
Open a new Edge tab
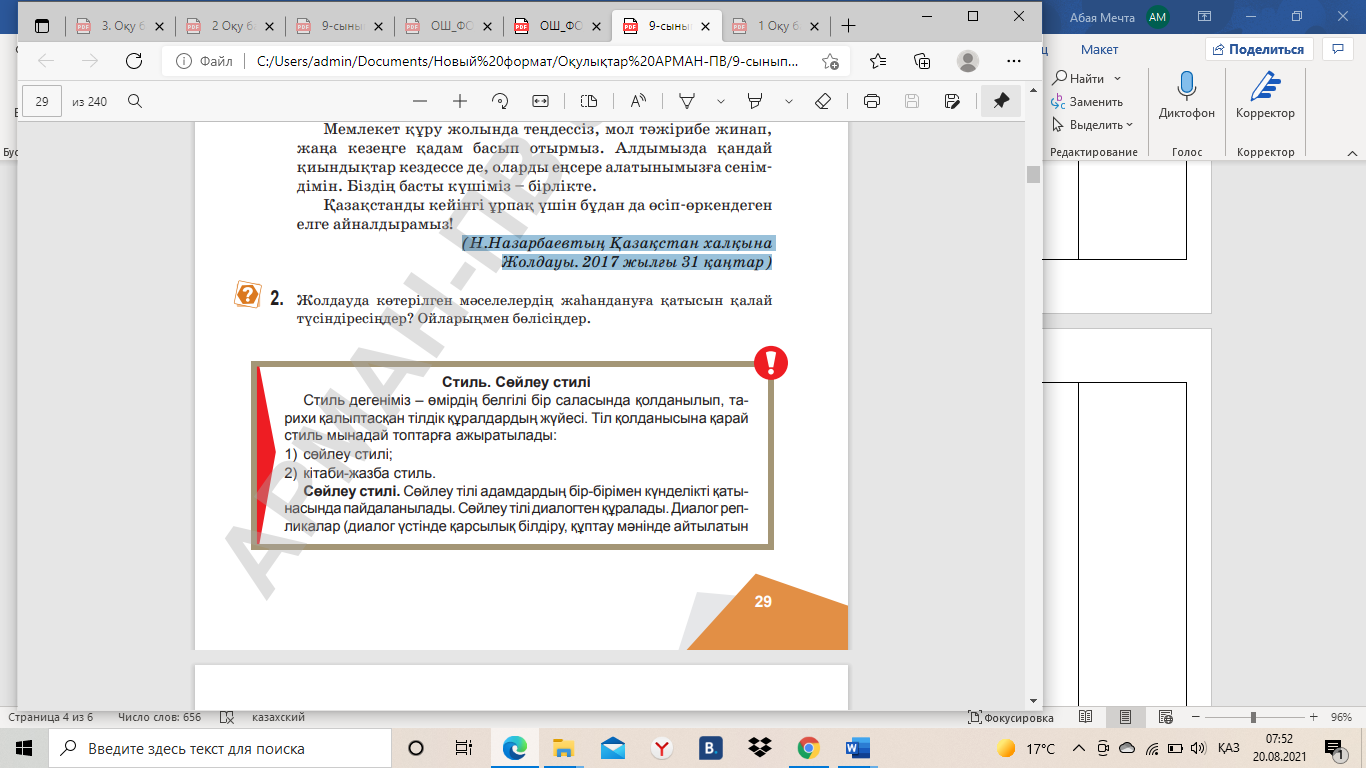coord(849,26)
